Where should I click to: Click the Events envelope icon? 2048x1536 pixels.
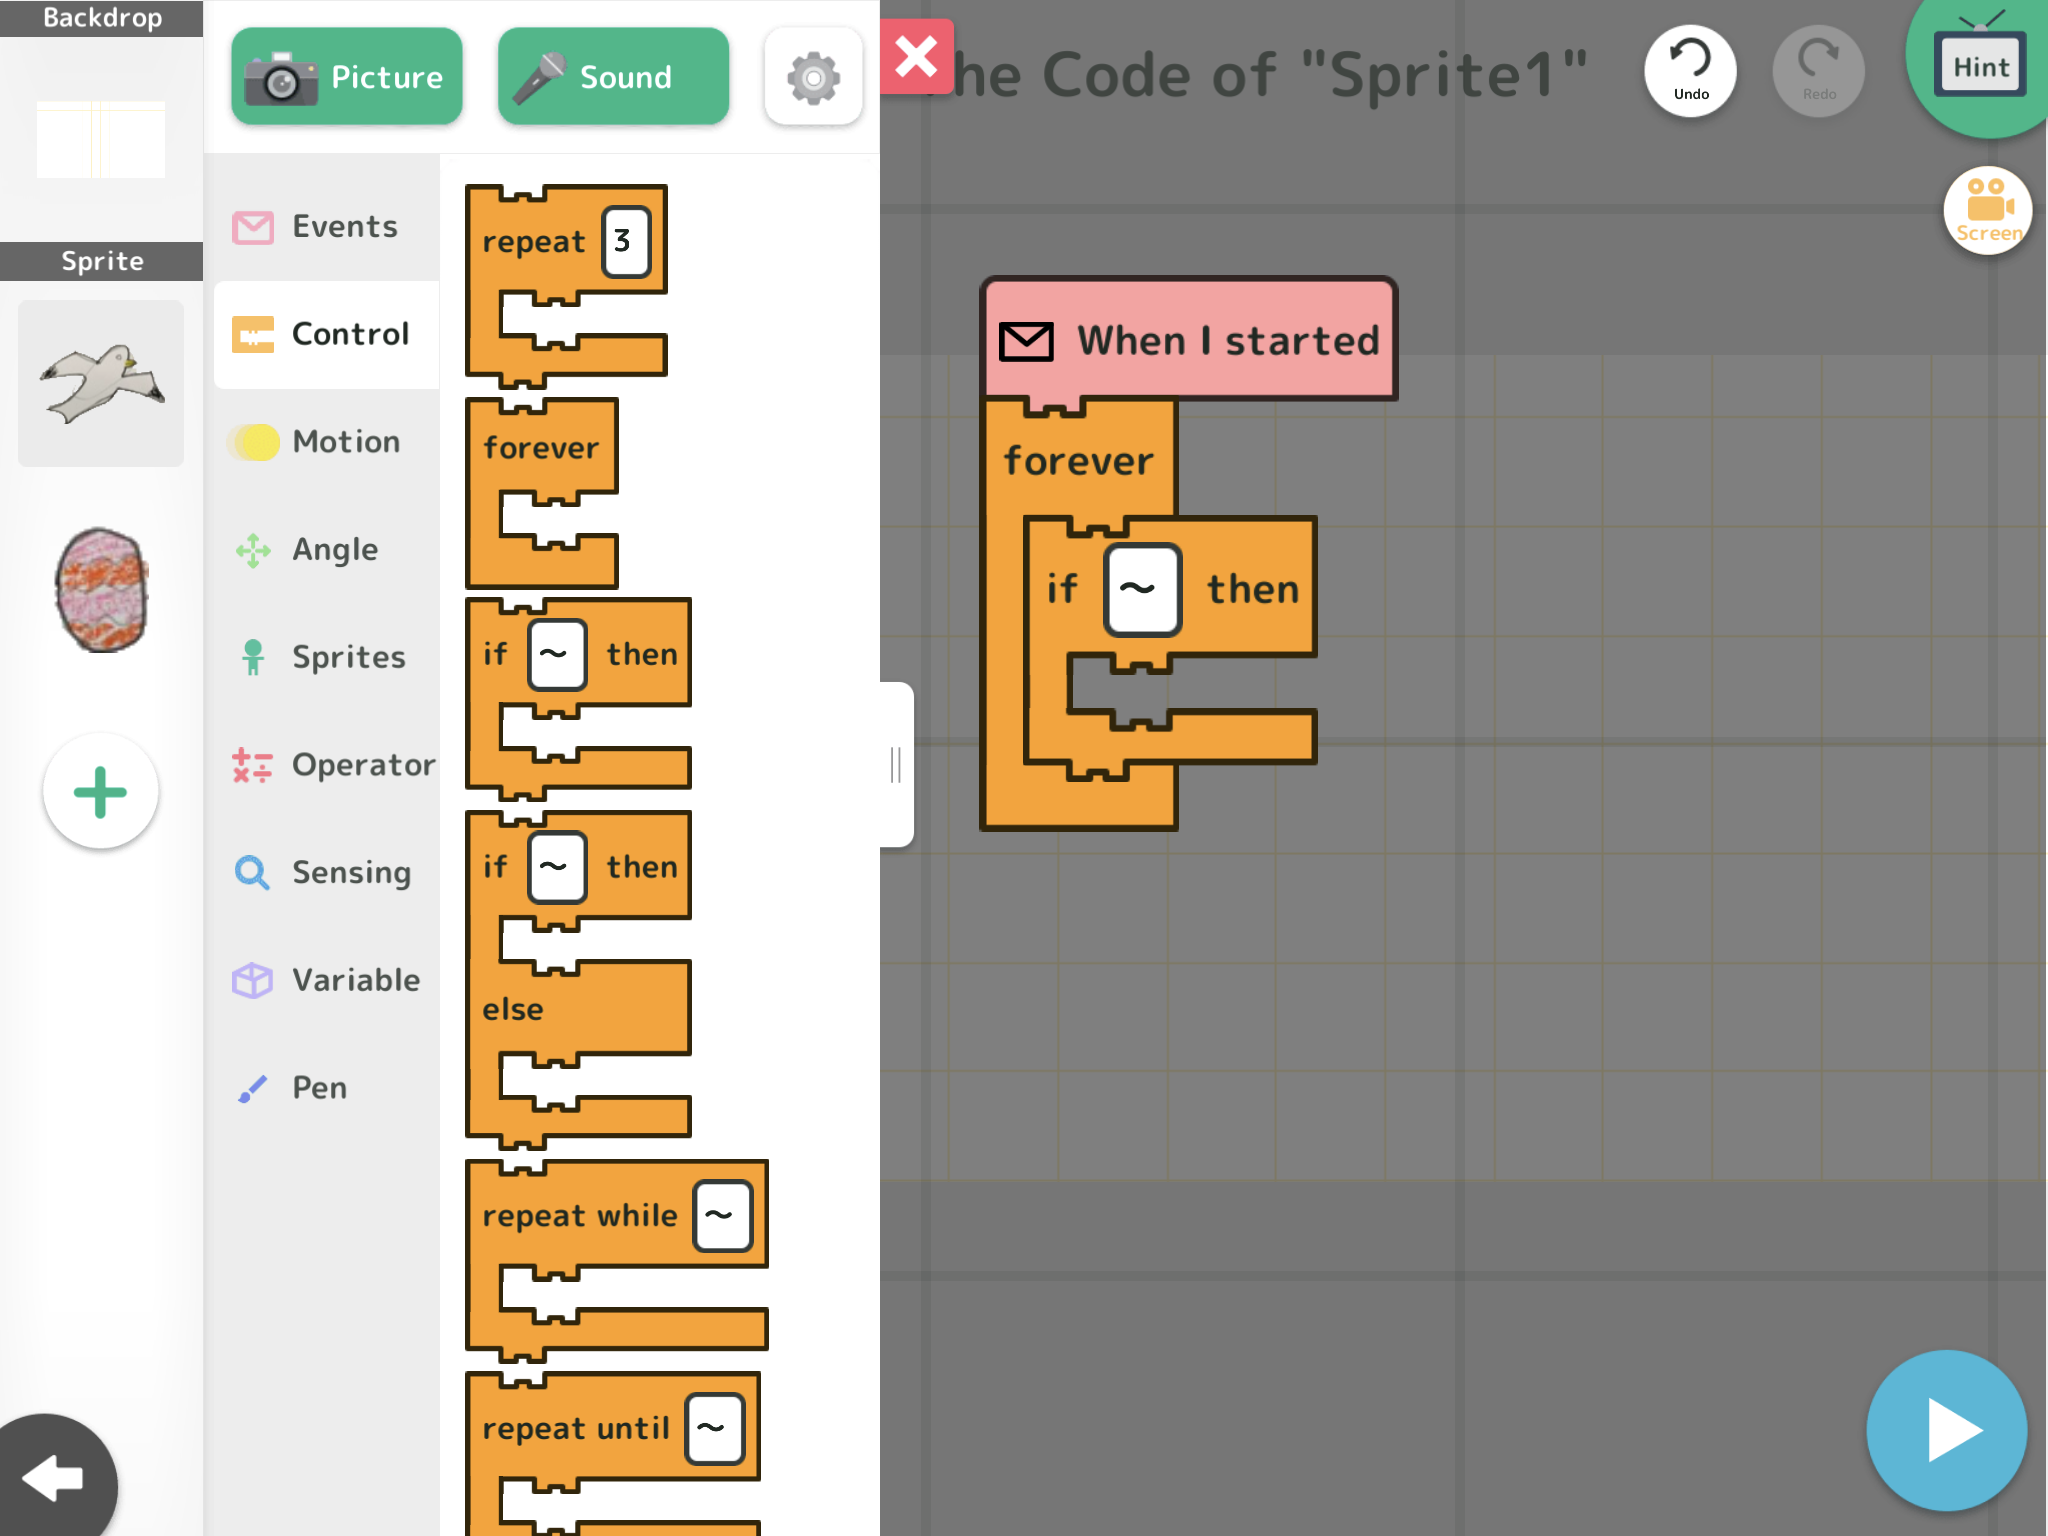click(253, 227)
